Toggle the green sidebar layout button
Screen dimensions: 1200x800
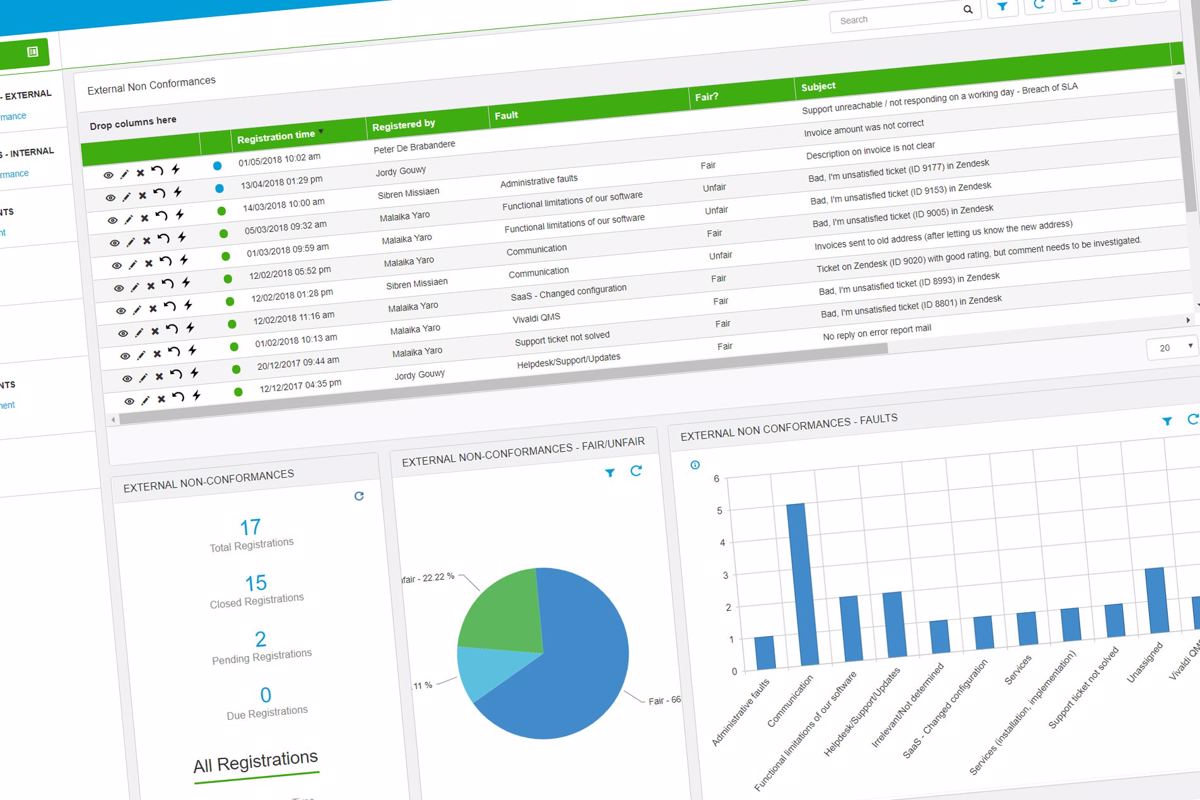33,51
